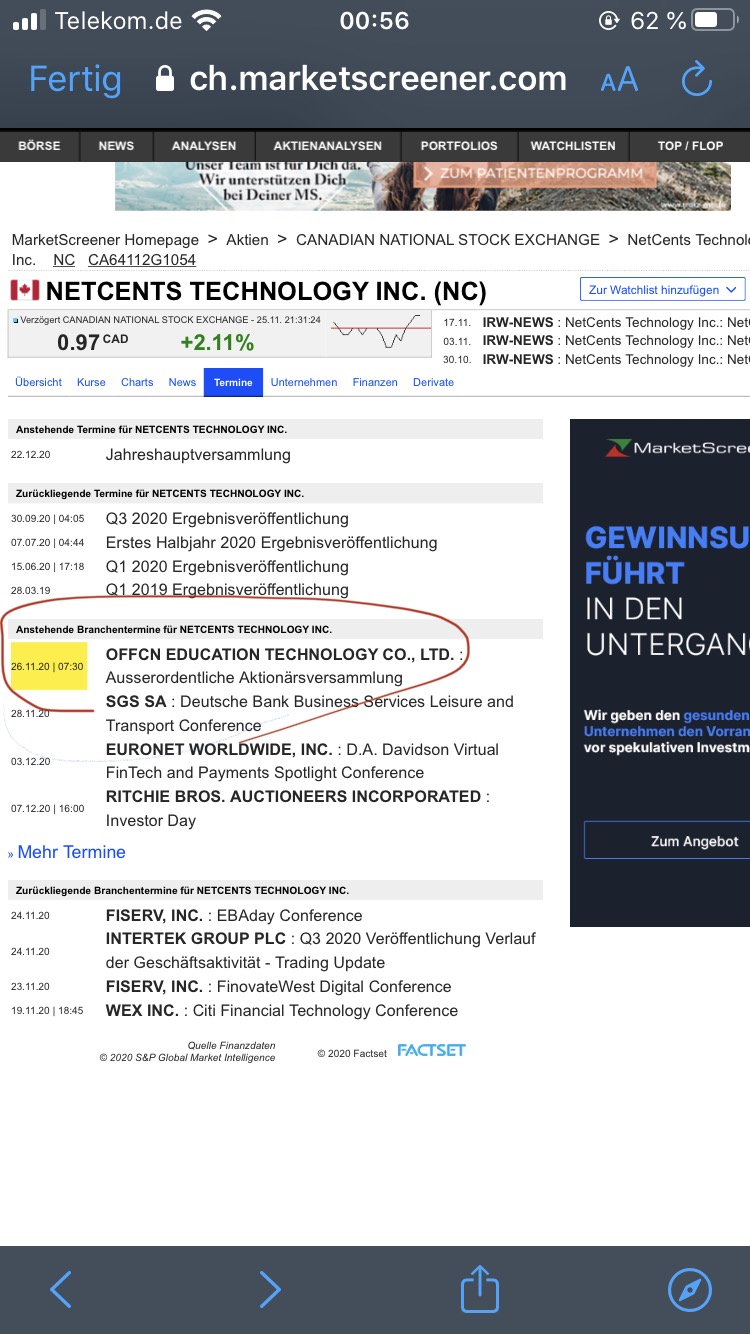Image resolution: width=750 pixels, height=1334 pixels.
Task: Open EURONET WORLDWIDE, INC. link
Action: point(219,749)
